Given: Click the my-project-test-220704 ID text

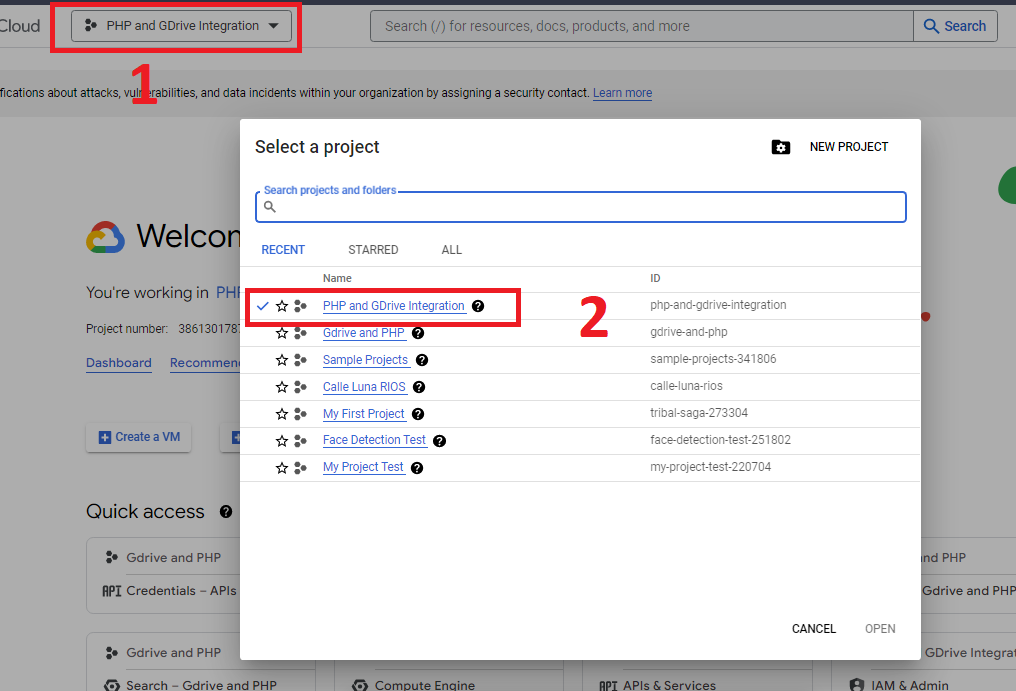Looking at the screenshot, I should (x=711, y=467).
